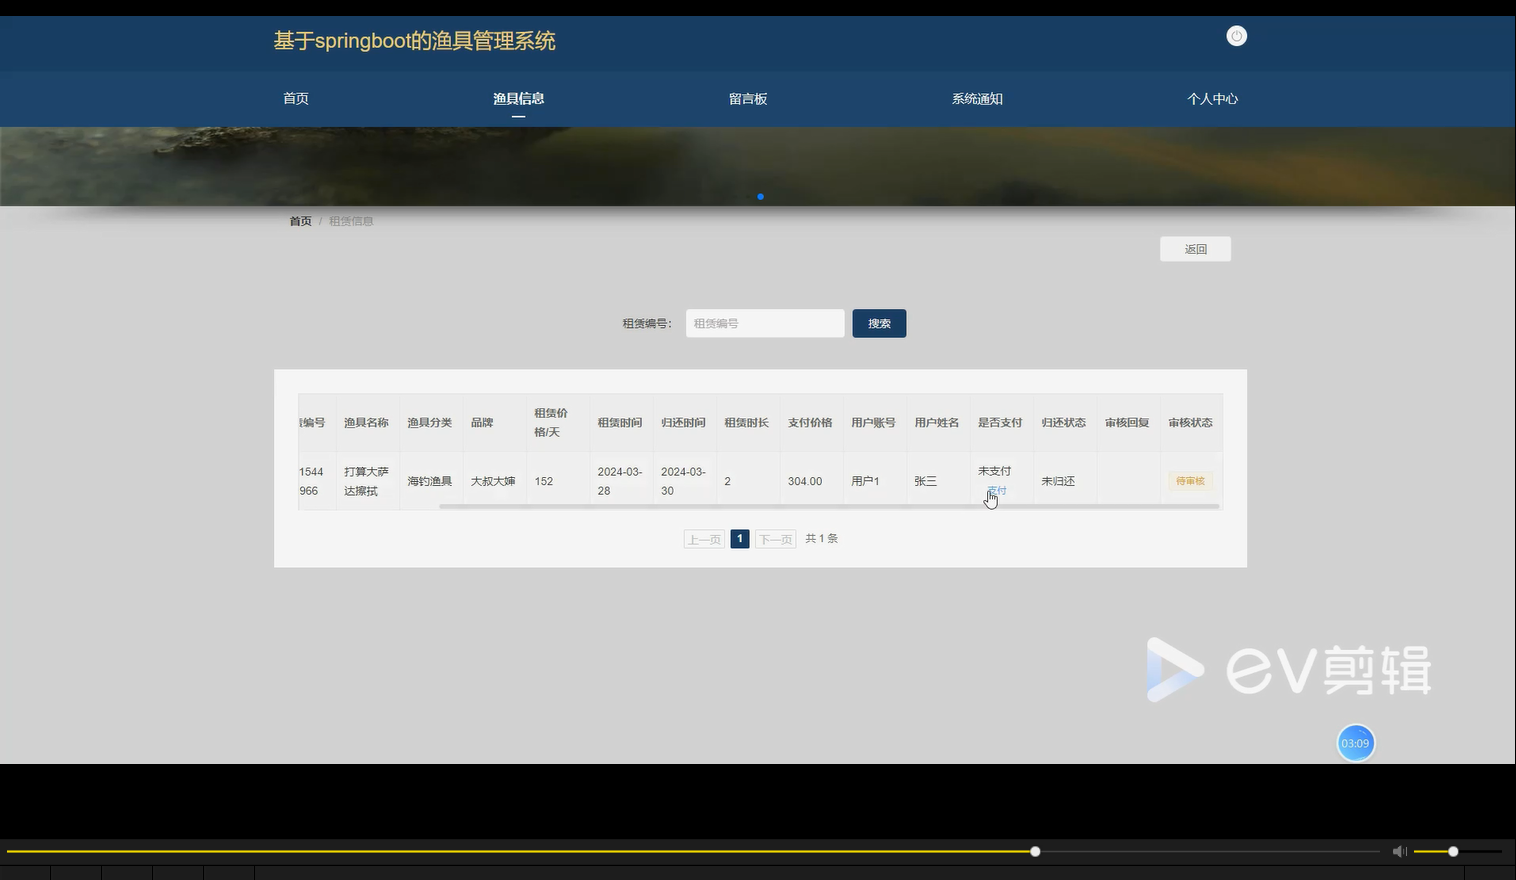Click the 支付价格 column header

point(810,423)
